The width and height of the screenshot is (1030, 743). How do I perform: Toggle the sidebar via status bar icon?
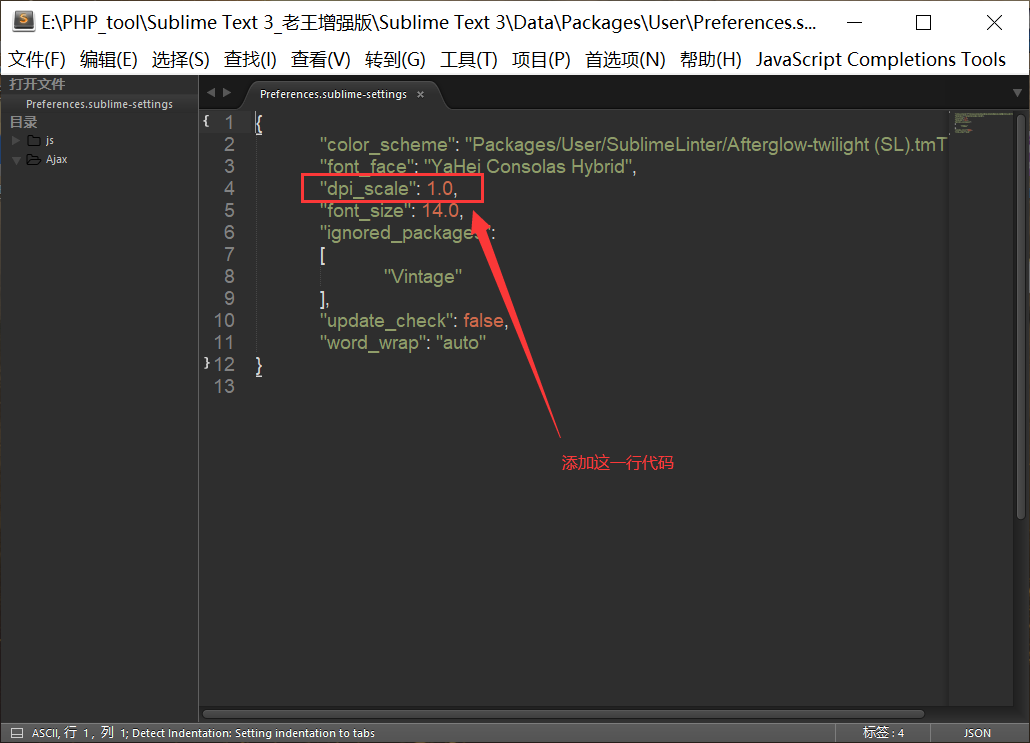(16, 733)
